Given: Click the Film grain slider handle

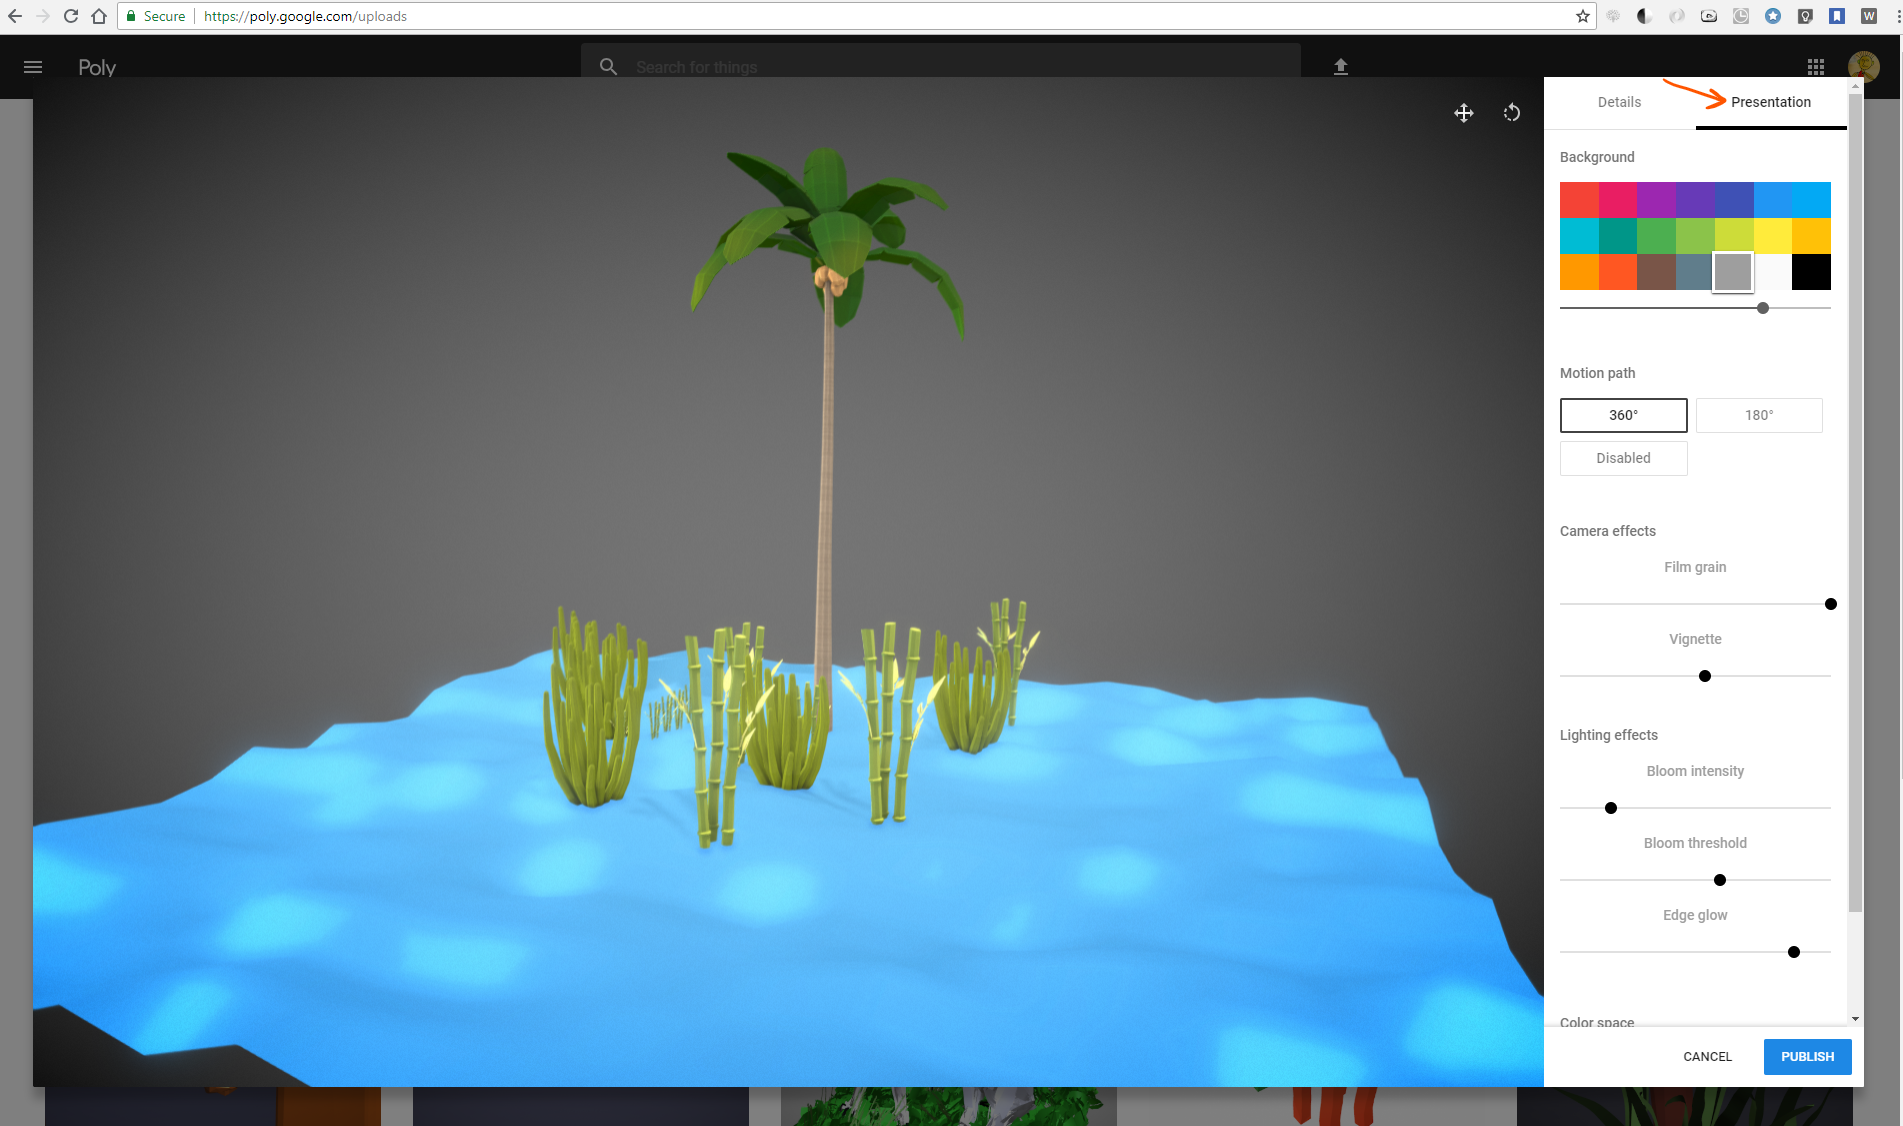Looking at the screenshot, I should click(1831, 604).
